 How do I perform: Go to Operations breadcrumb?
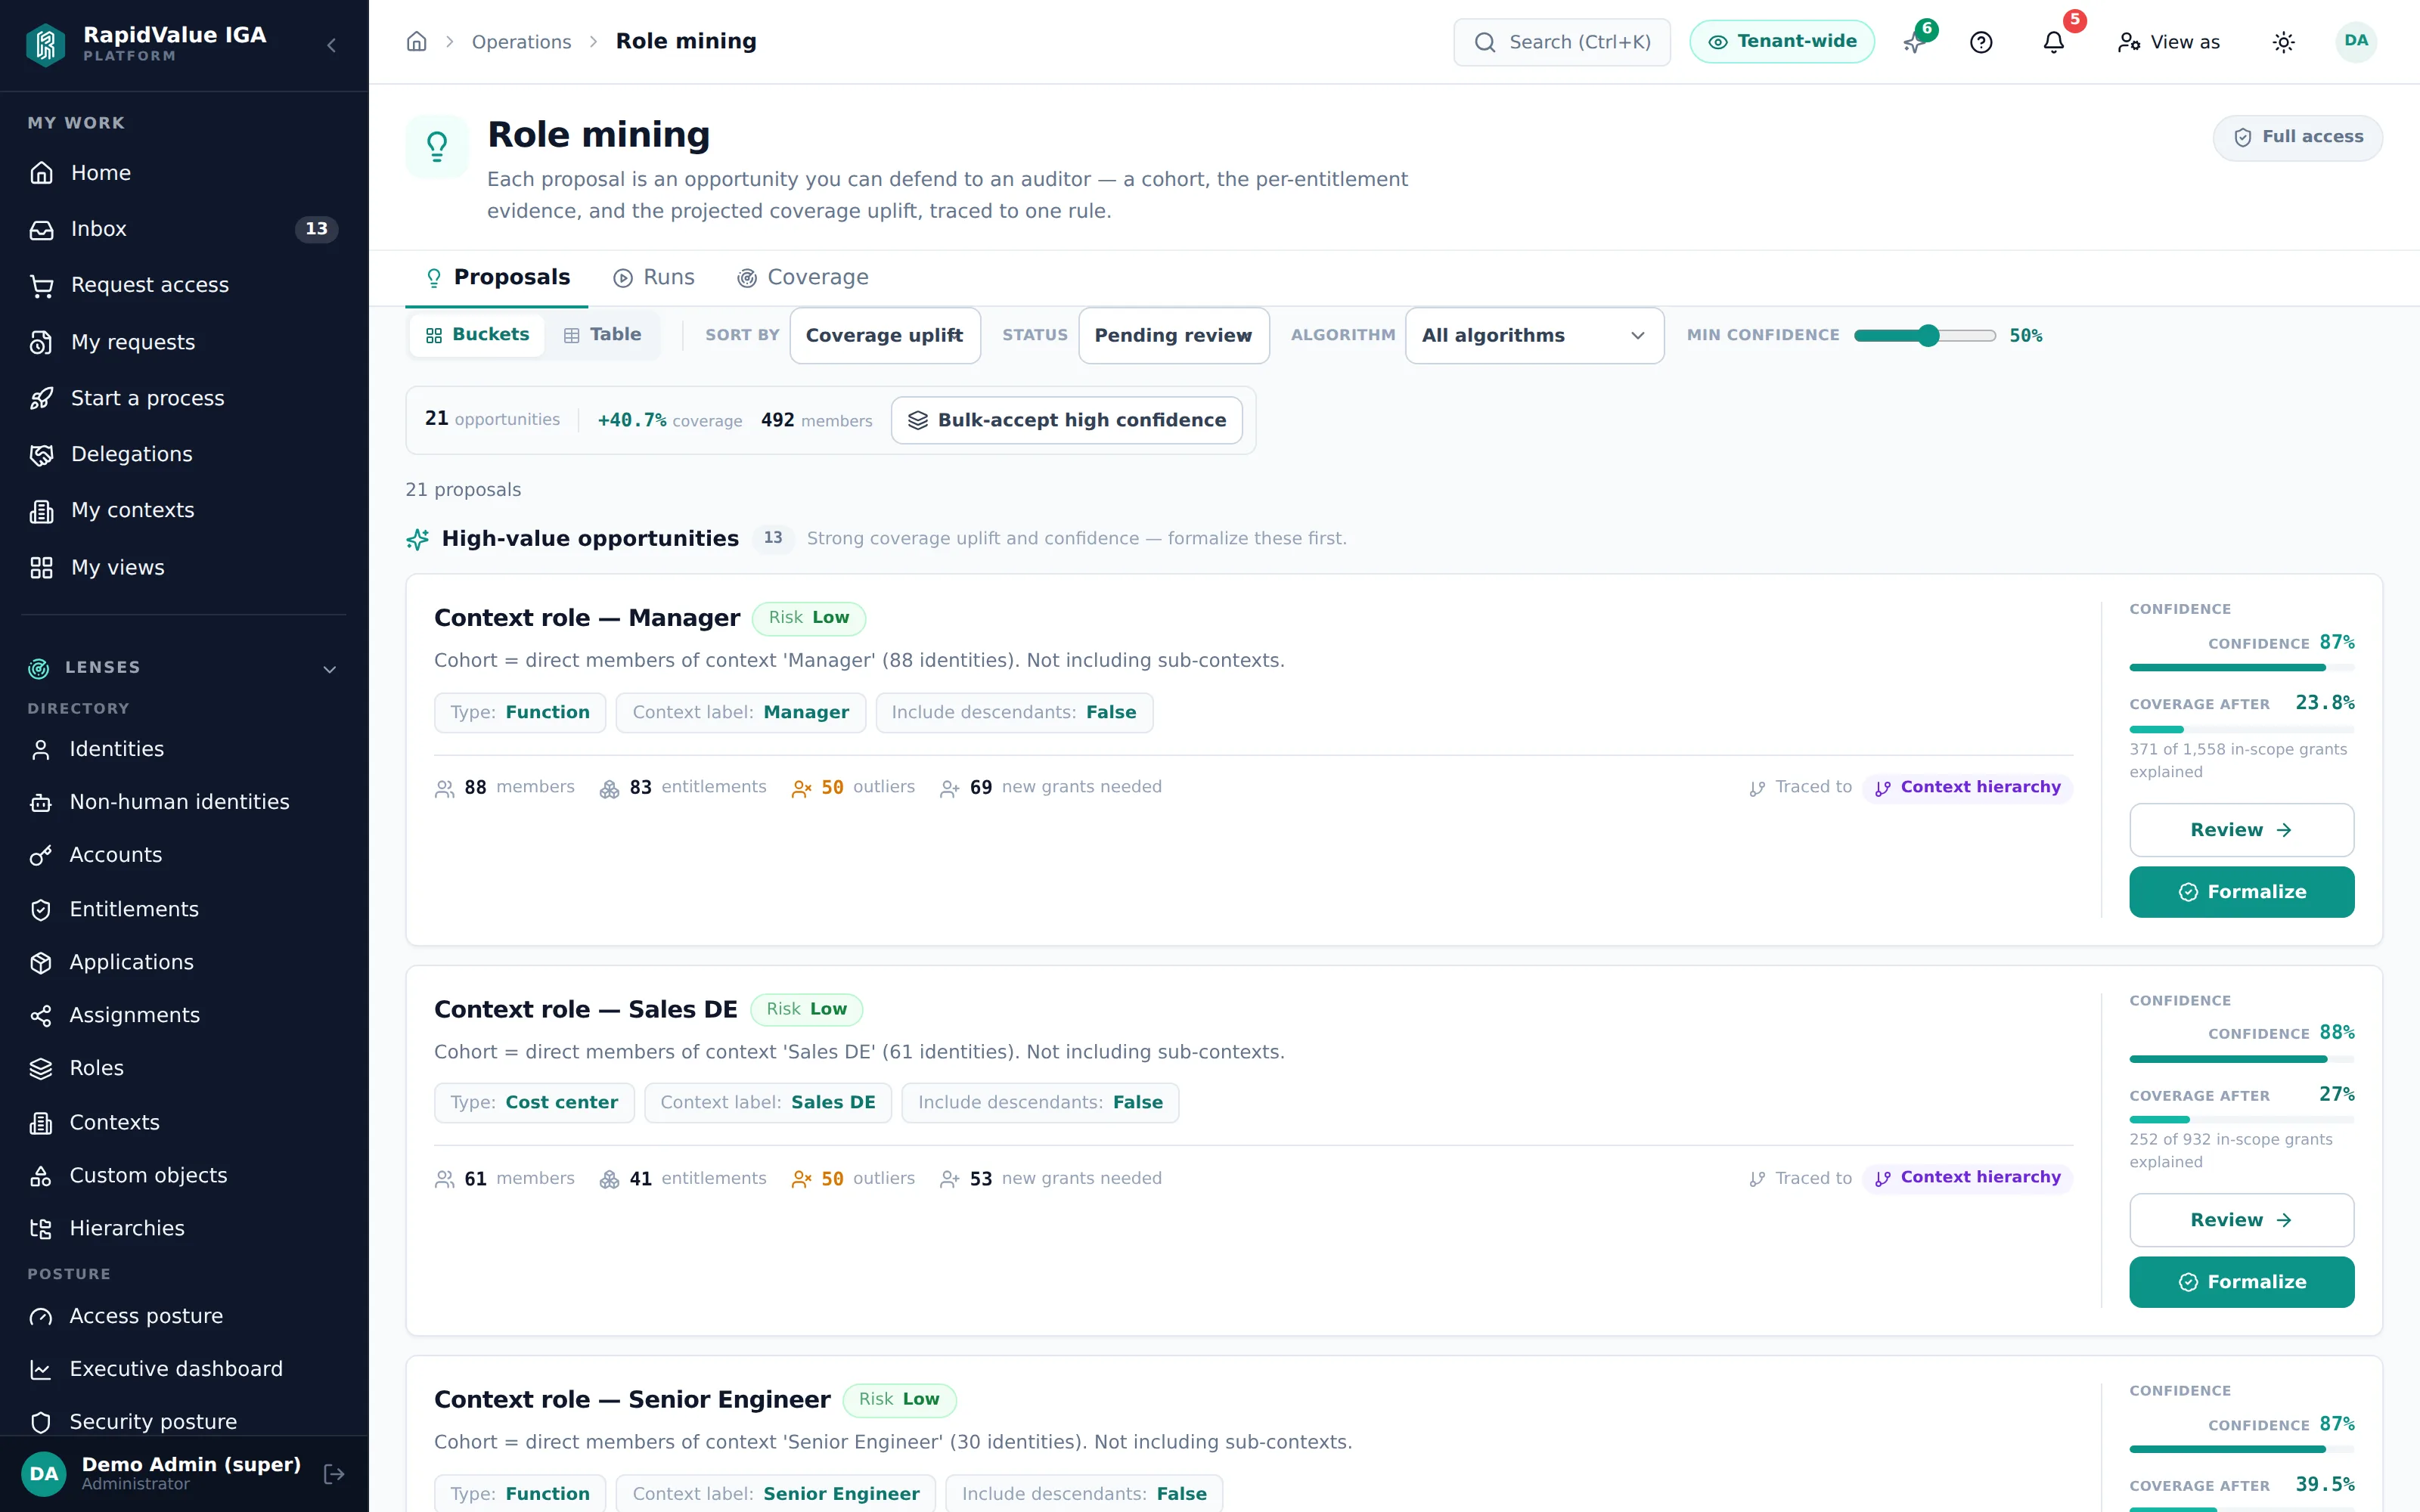521,42
